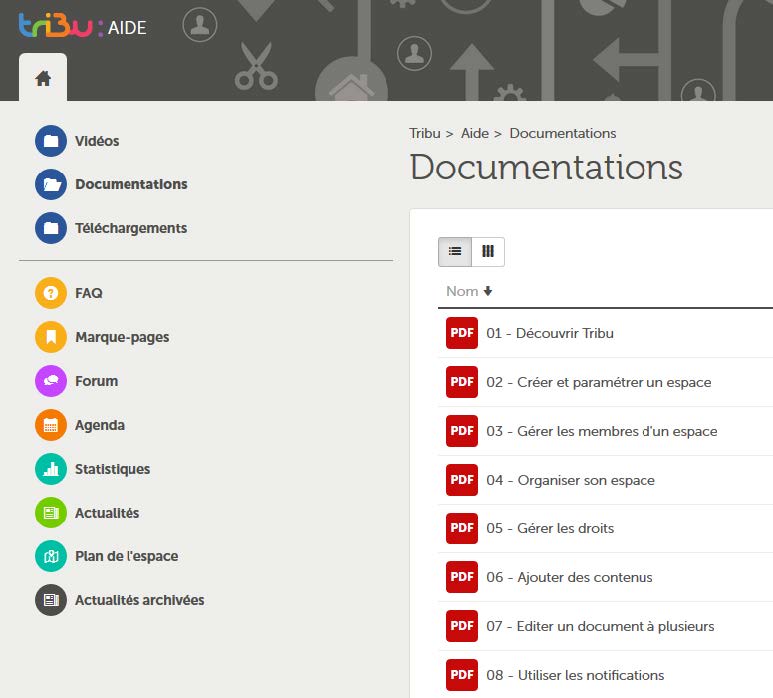Select Documentations in the sidebar

click(x=131, y=184)
